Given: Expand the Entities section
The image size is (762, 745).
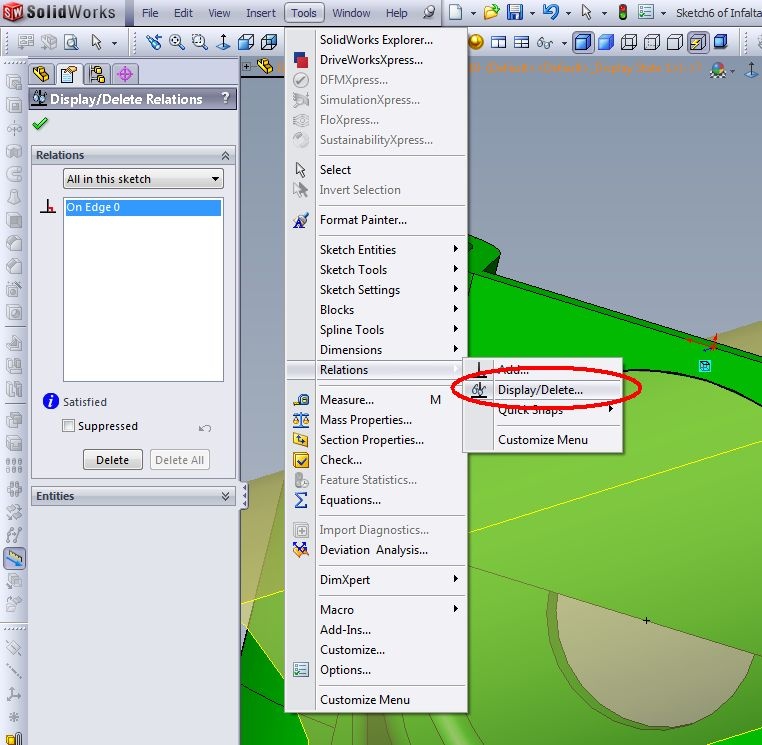Looking at the screenshot, I should (225, 496).
